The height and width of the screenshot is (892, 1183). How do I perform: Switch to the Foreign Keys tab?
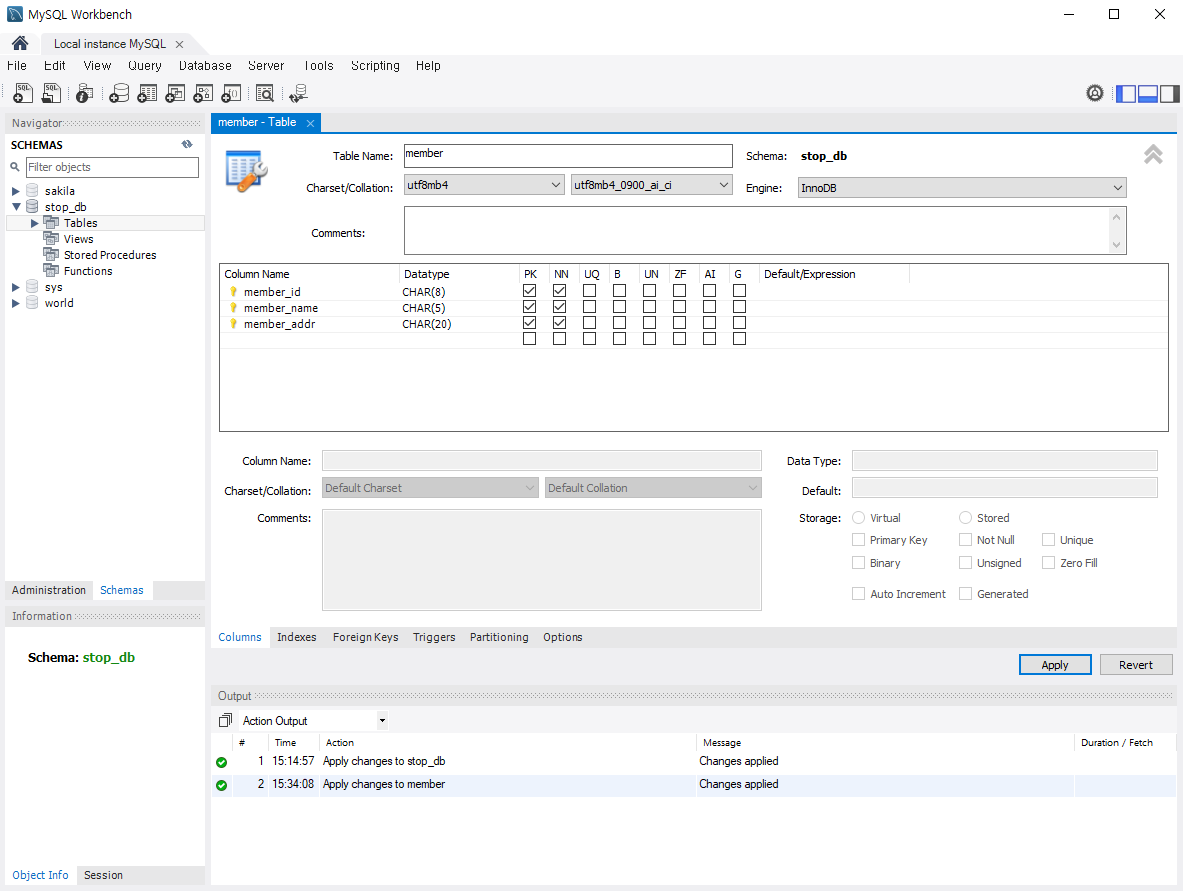tap(365, 637)
